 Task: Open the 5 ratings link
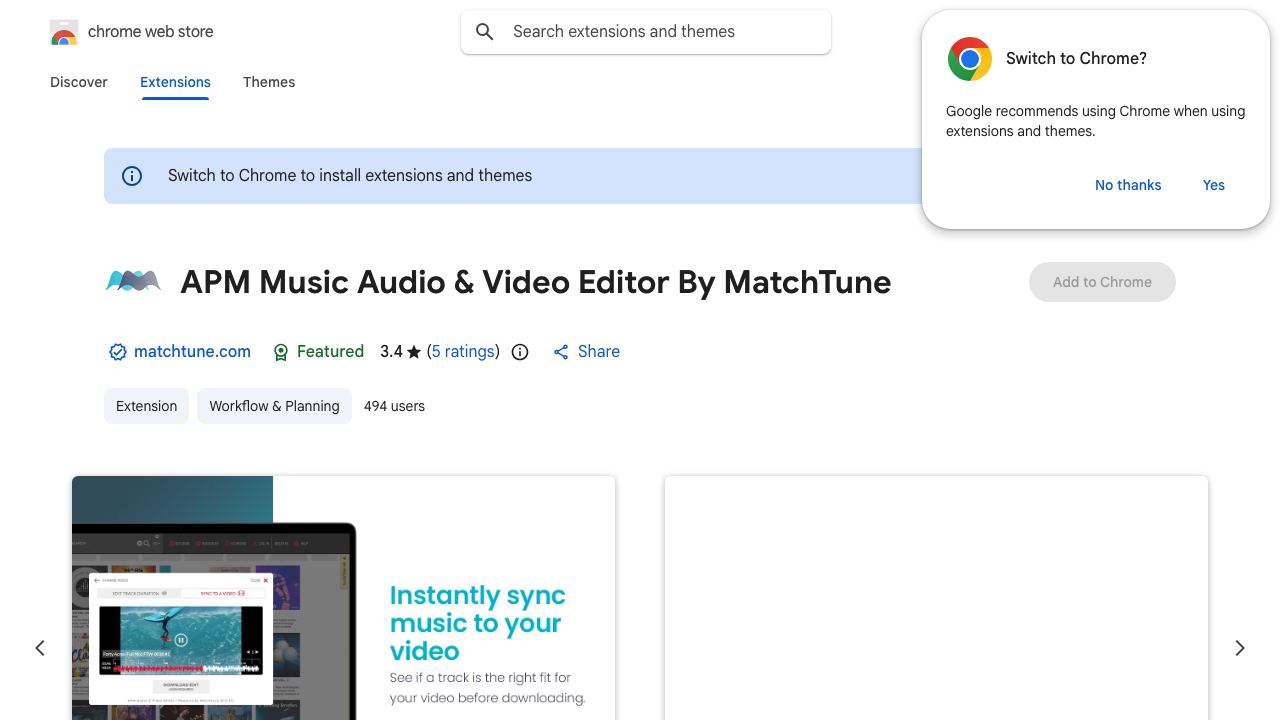pyautogui.click(x=463, y=352)
